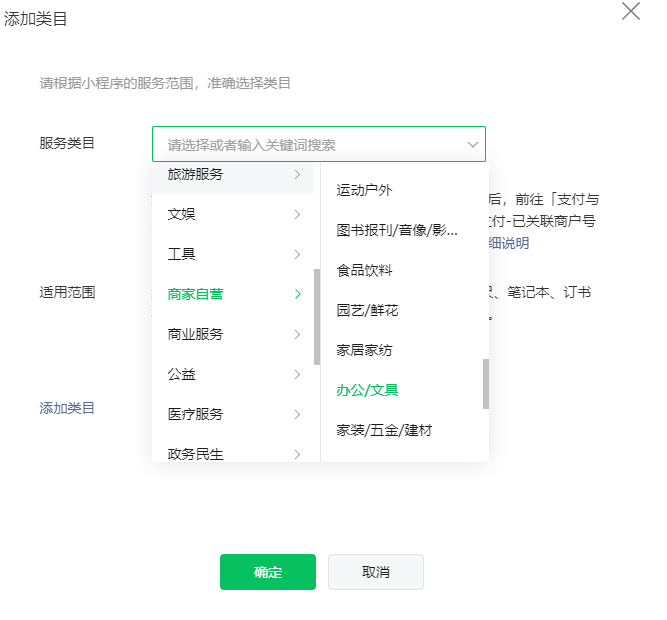The width and height of the screenshot is (667, 620).
Task: Expand the 医疗服务 category chevron
Action: [x=297, y=414]
